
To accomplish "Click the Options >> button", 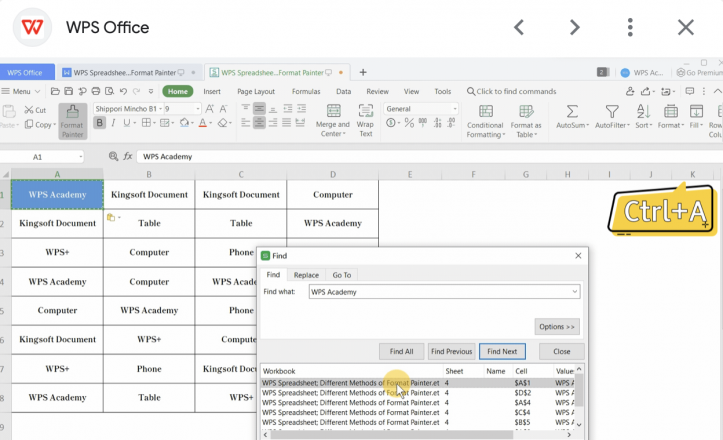I will pyautogui.click(x=557, y=327).
